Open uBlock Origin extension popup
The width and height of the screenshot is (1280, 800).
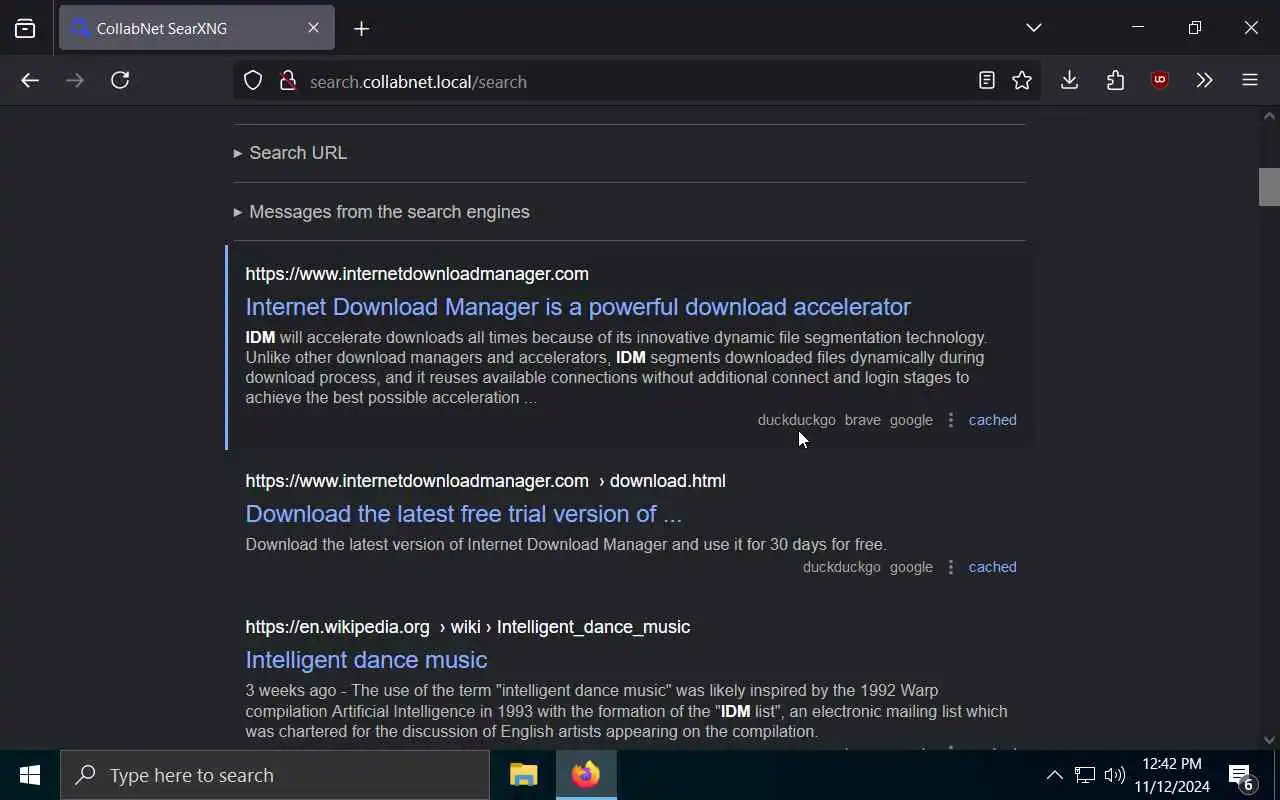[1160, 81]
